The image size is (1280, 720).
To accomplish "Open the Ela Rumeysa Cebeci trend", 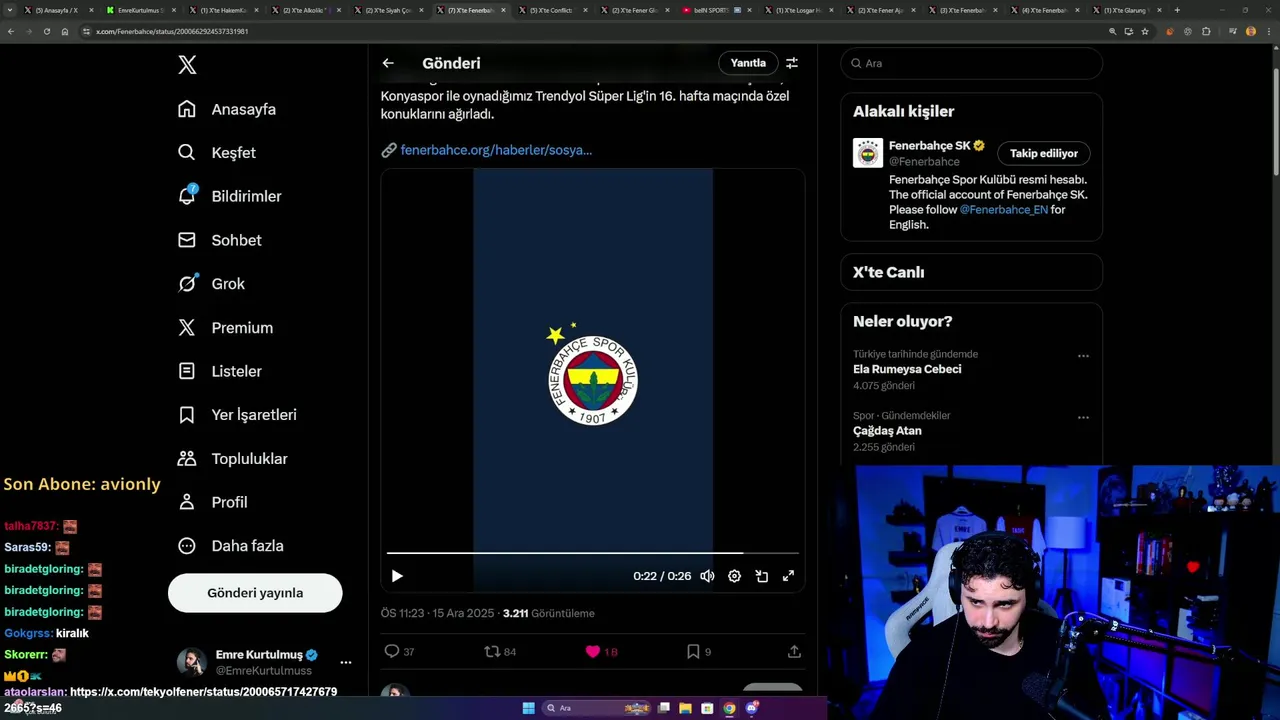I will click(907, 369).
